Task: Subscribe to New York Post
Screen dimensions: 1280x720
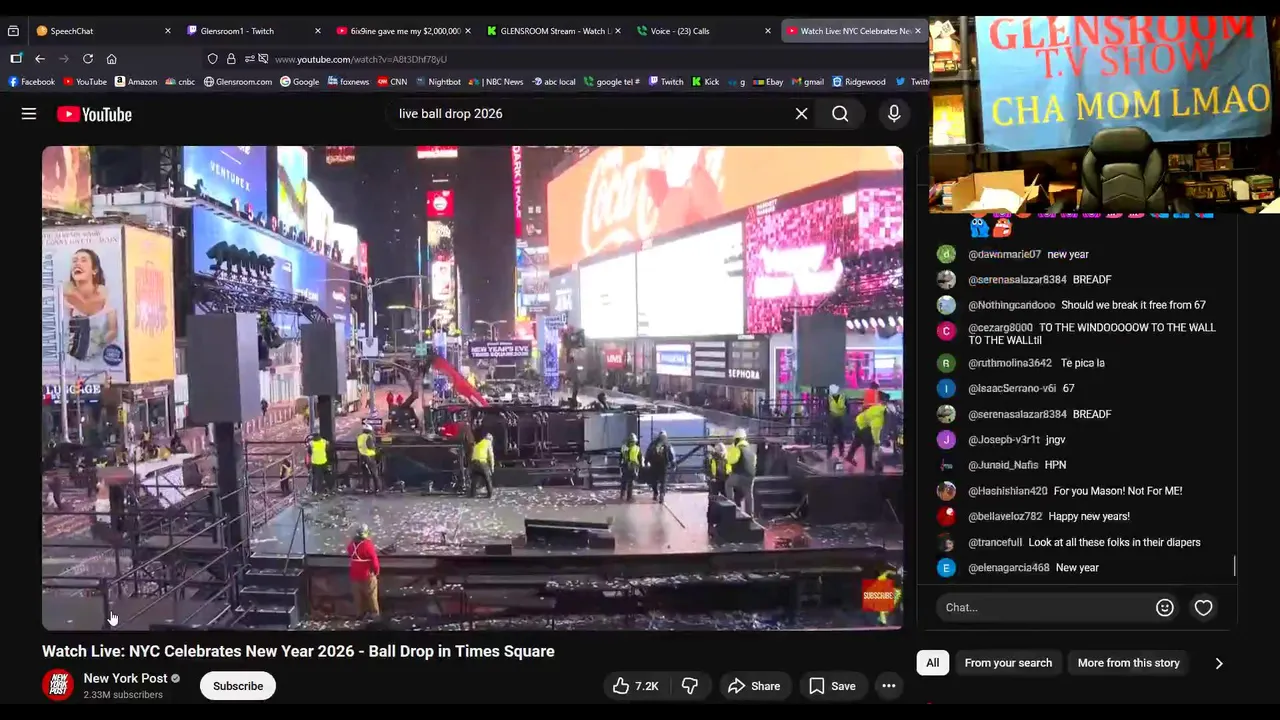Action: [238, 686]
